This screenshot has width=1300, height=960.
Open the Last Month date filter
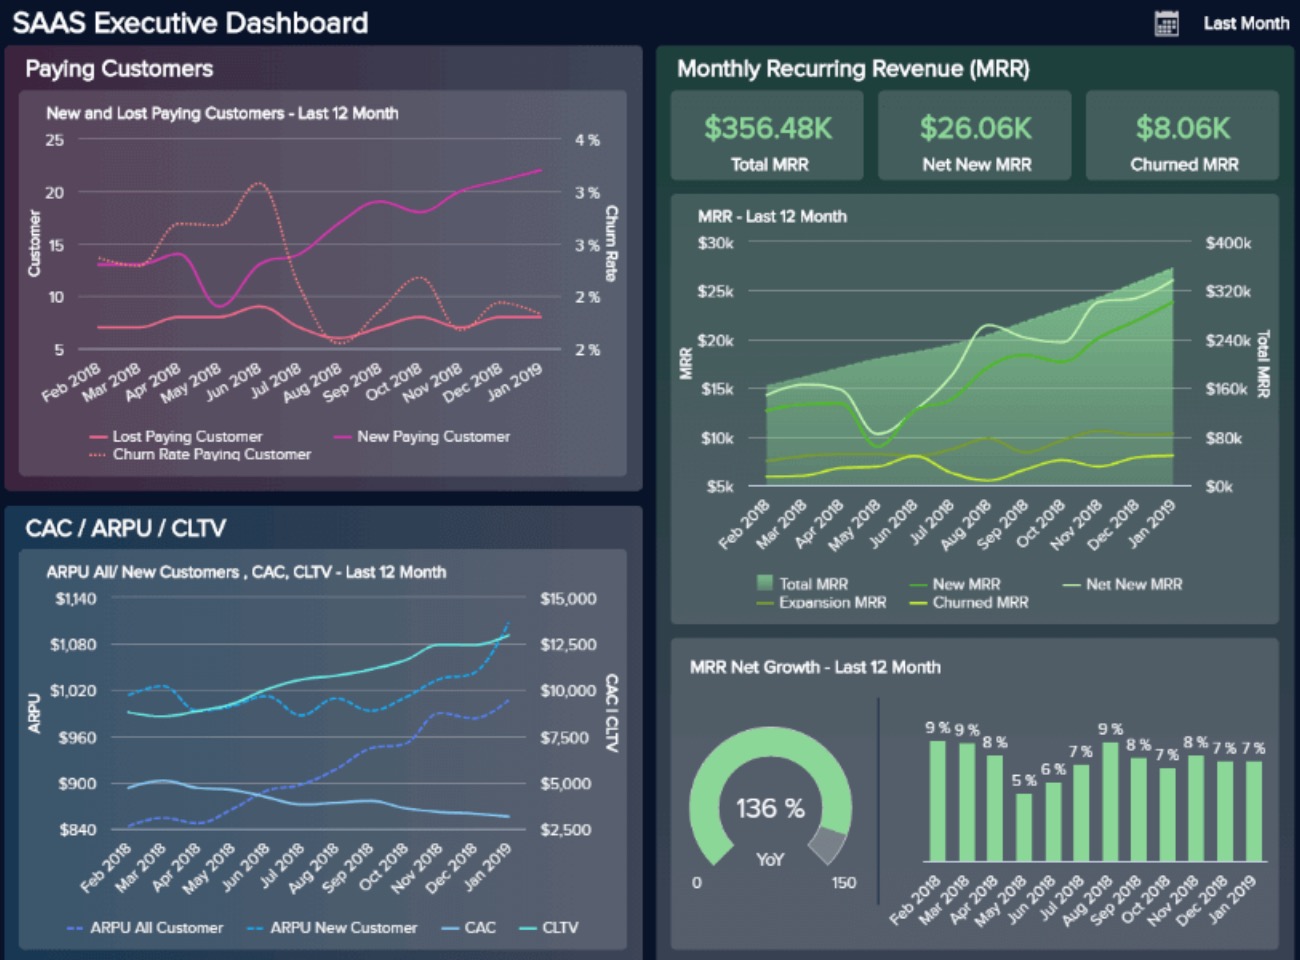tap(1245, 23)
